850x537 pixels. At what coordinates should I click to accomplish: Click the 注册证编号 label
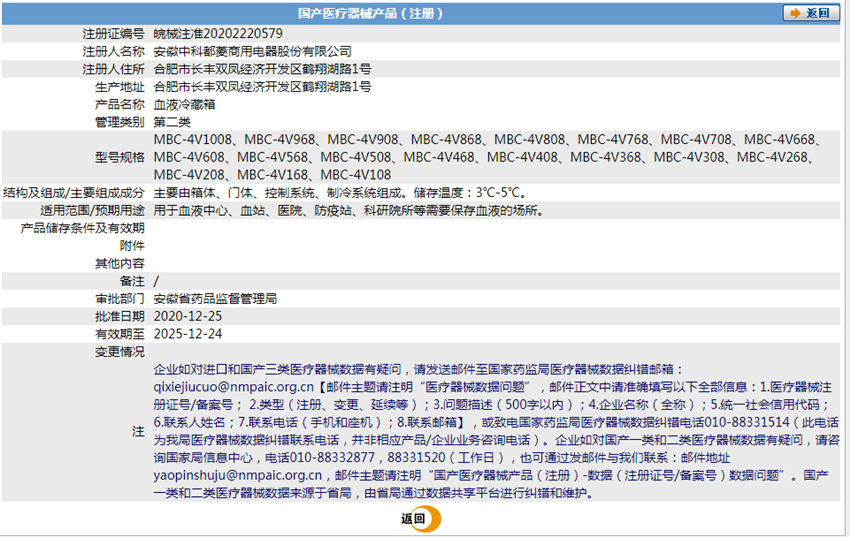click(x=113, y=34)
